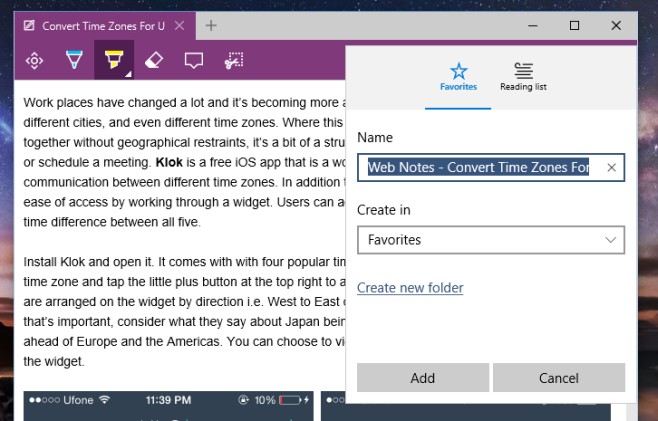Image resolution: width=658 pixels, height=421 pixels.
Task: Click the Name text input field
Action: click(x=491, y=167)
